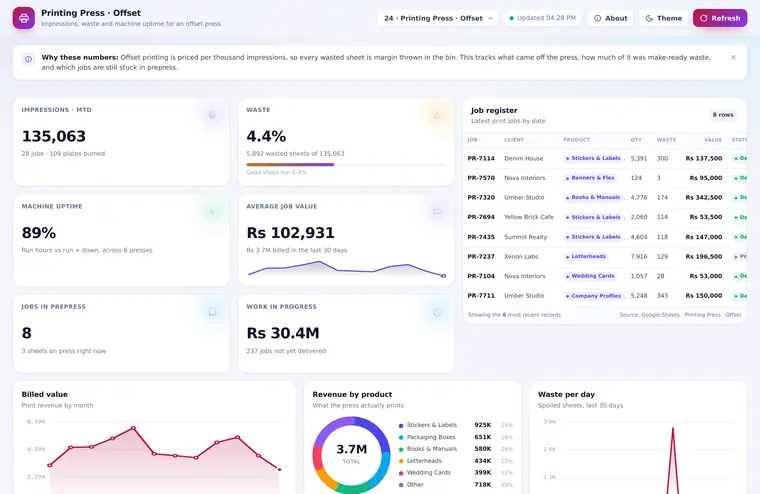Click the Work in Progress clock icon

[437, 312]
